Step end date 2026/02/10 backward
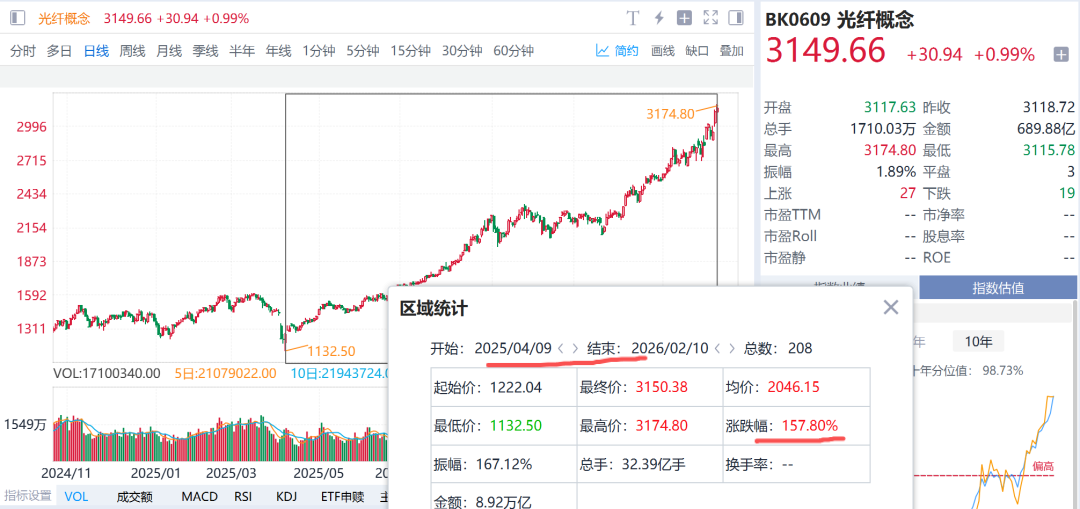This screenshot has width=1080, height=509. tap(717, 349)
